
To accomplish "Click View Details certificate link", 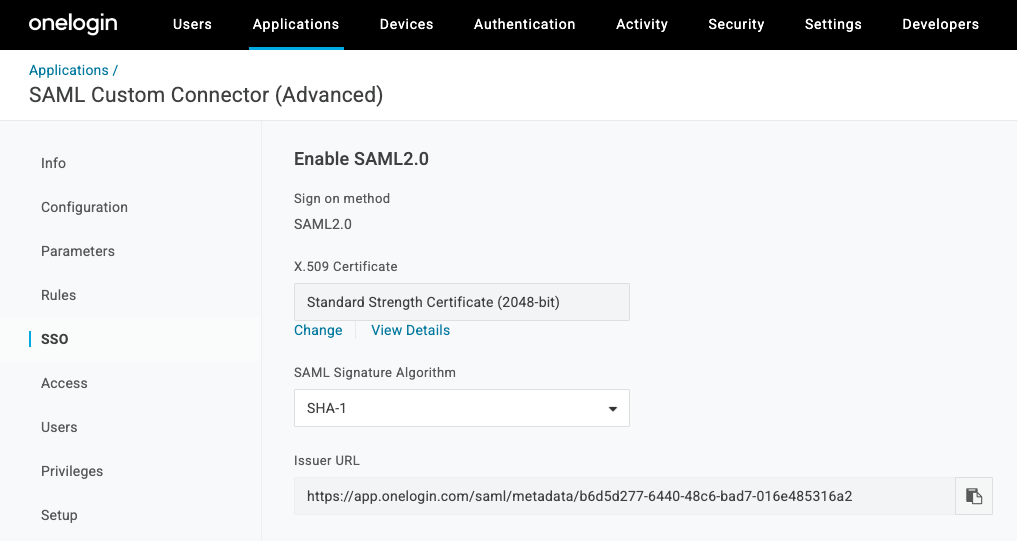I will click(411, 330).
